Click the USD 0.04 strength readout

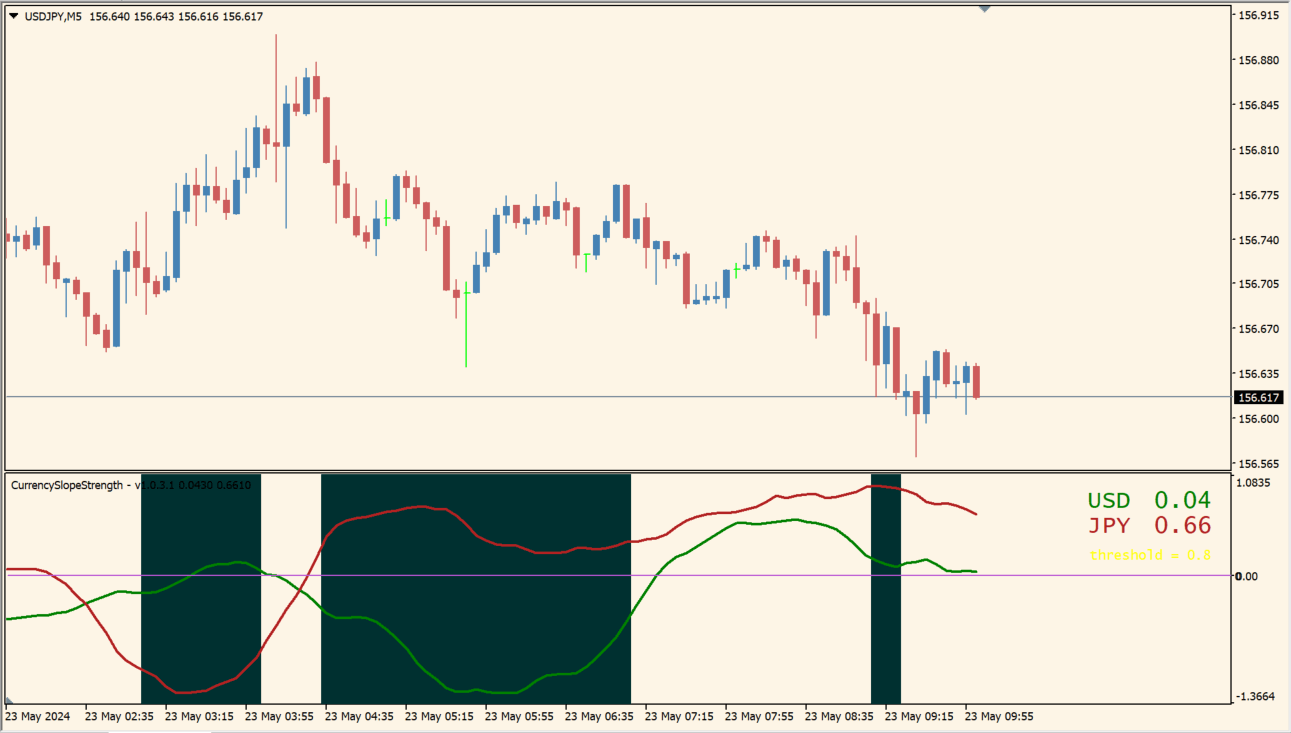coord(1149,500)
